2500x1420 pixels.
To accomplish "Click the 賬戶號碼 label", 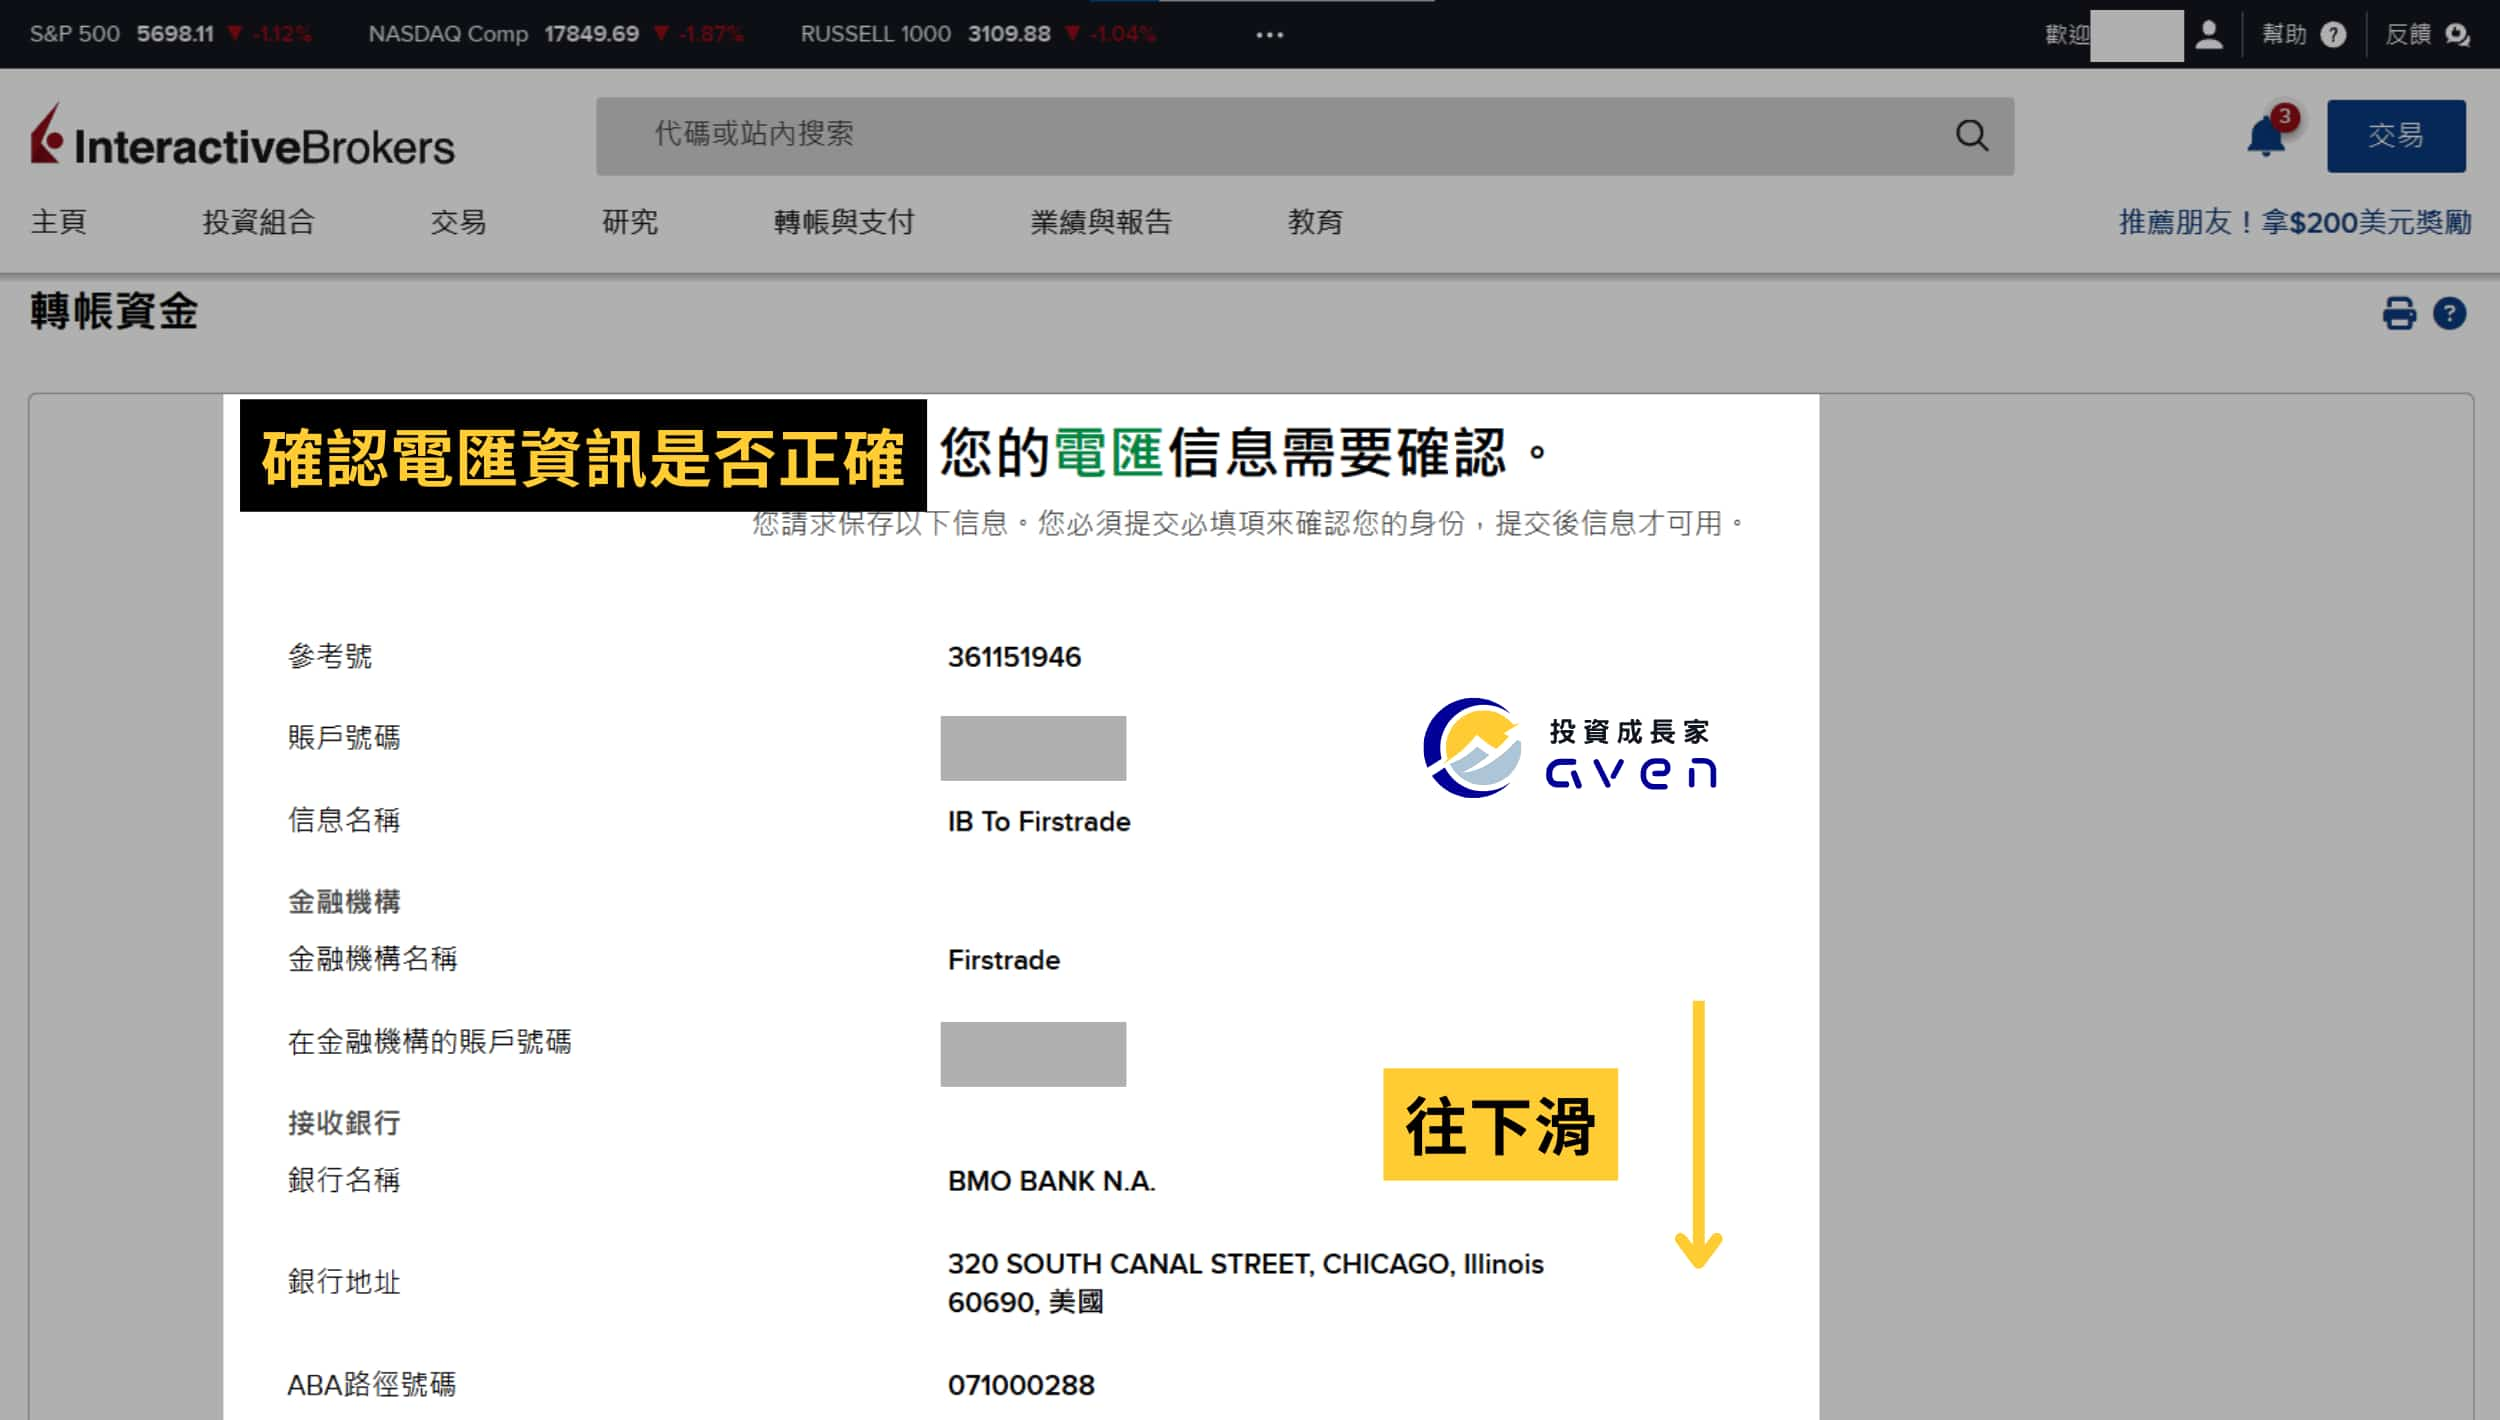I will [x=344, y=738].
